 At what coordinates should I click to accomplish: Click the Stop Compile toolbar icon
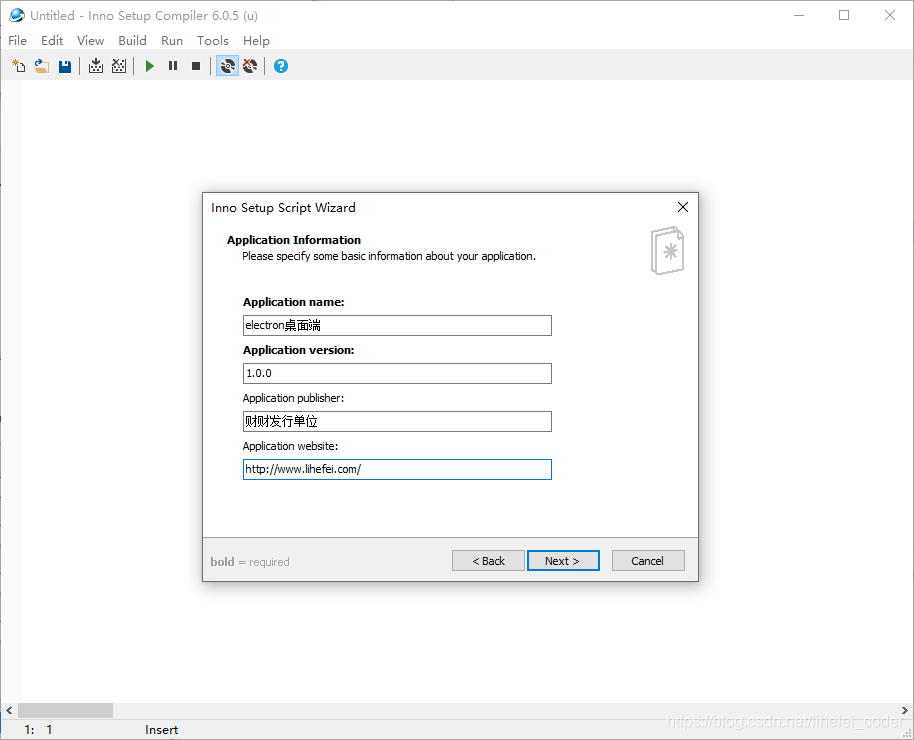119,66
